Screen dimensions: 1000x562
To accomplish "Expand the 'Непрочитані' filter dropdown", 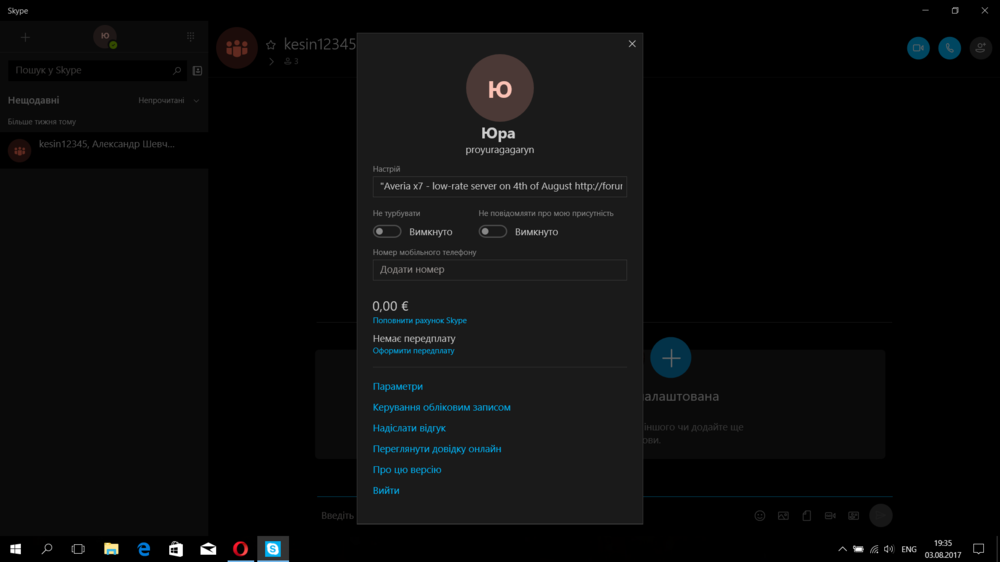I will [168, 101].
